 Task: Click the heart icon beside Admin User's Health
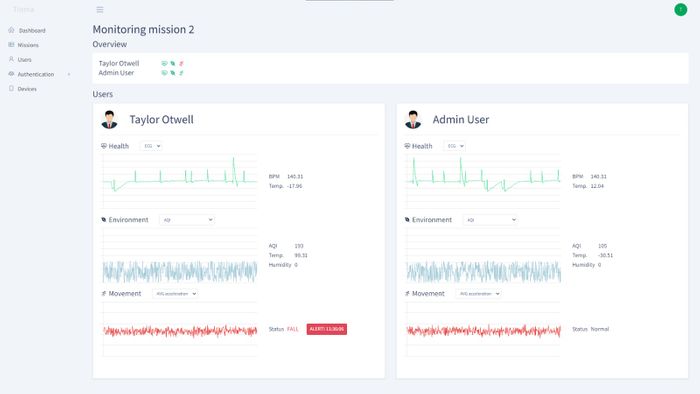coord(407,146)
